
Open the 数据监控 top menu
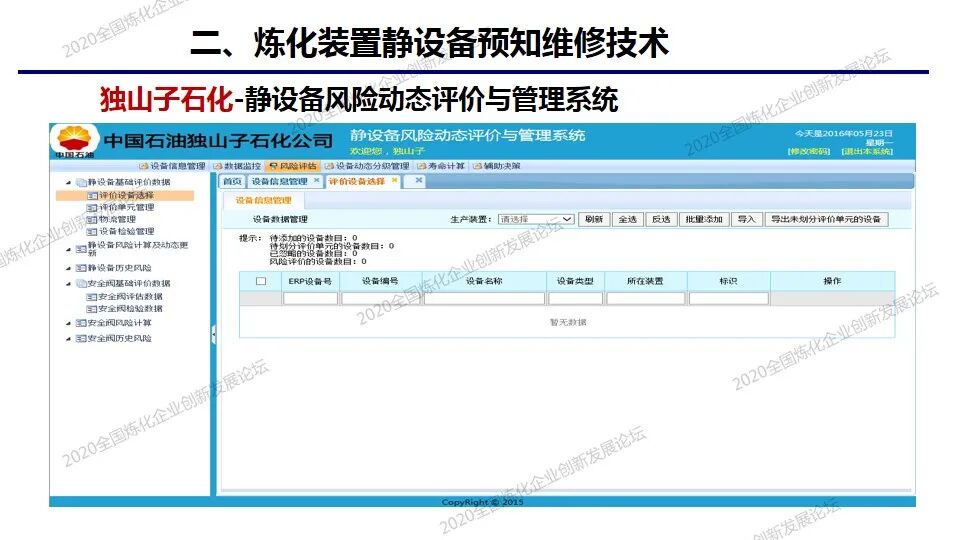point(237,167)
